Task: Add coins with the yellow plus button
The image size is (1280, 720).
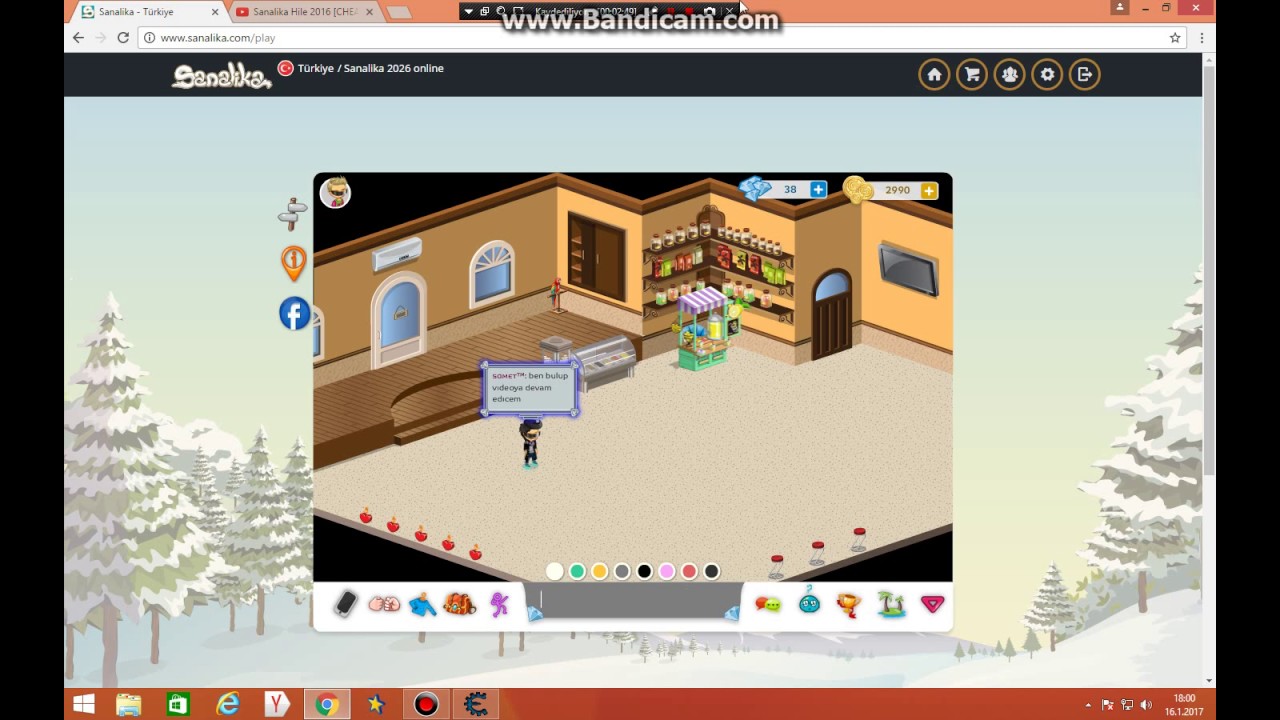Action: click(x=929, y=190)
